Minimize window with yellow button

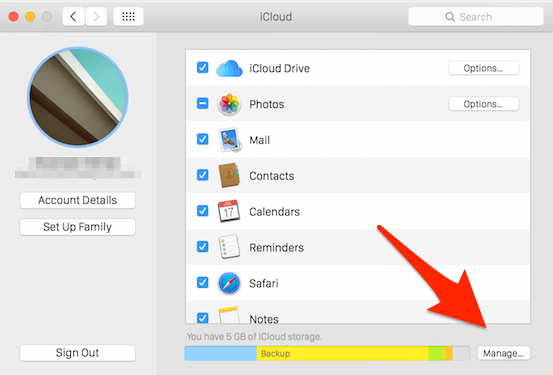point(30,17)
